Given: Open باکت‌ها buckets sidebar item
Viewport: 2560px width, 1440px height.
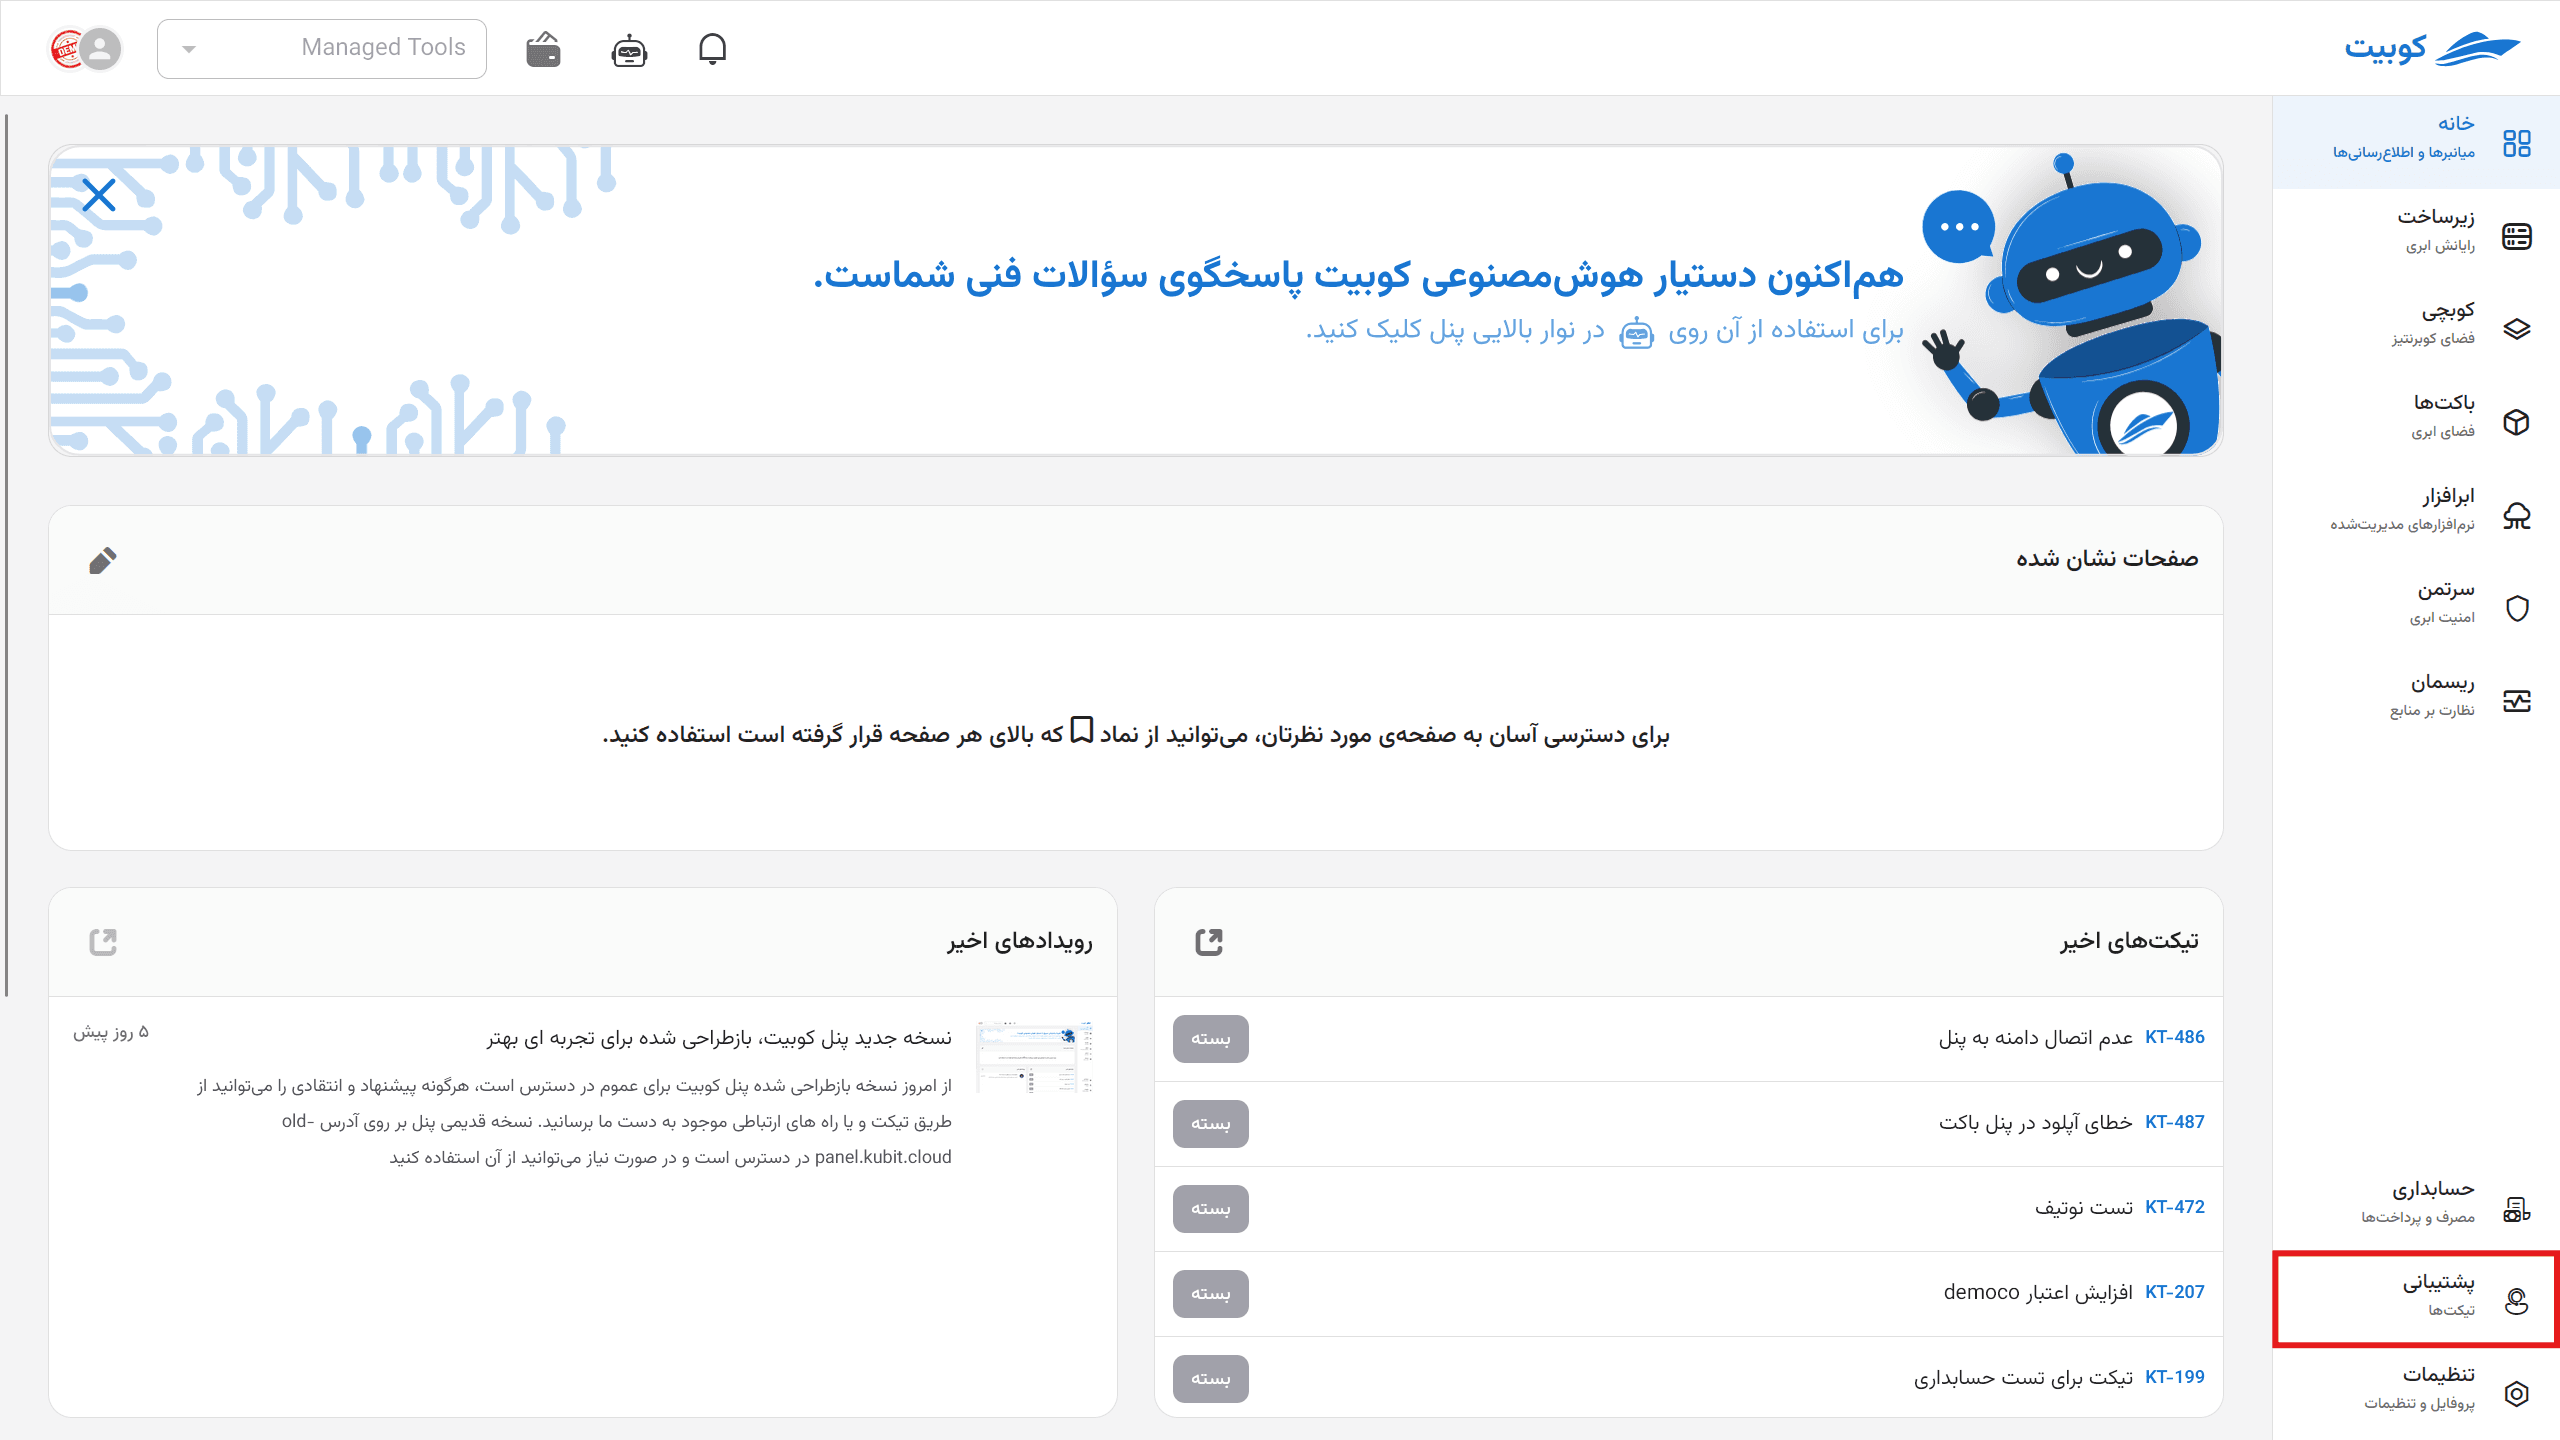Looking at the screenshot, I should point(2416,421).
